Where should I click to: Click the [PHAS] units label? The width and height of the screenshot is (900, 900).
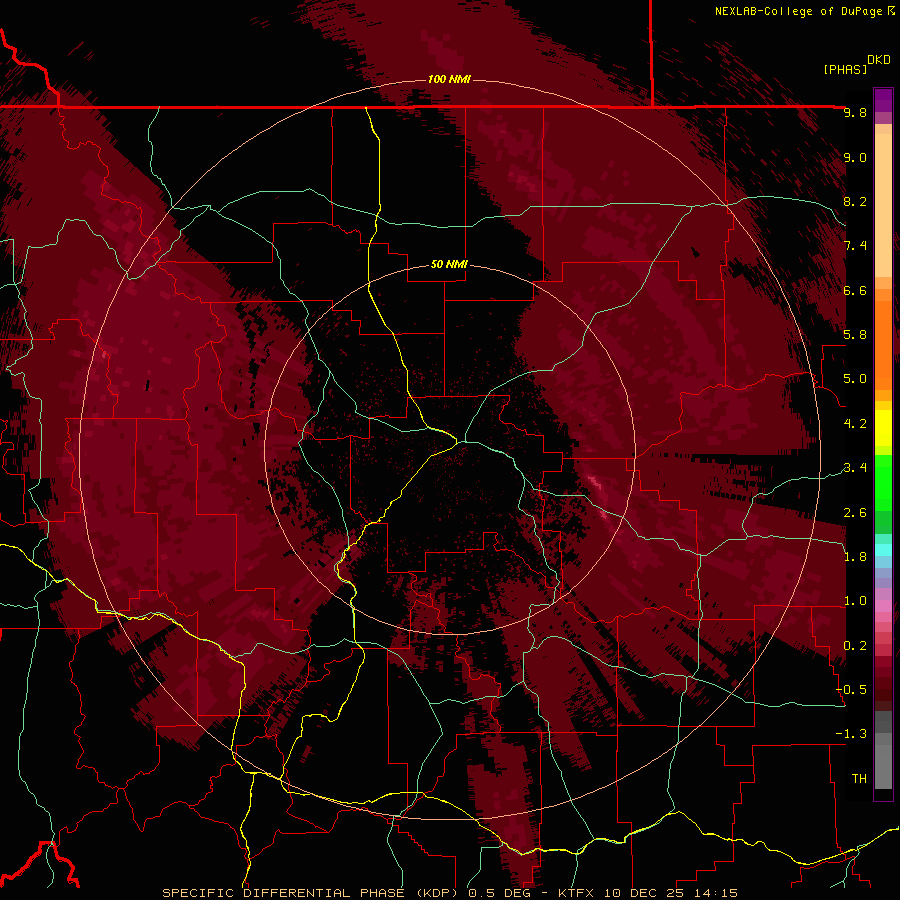click(845, 69)
